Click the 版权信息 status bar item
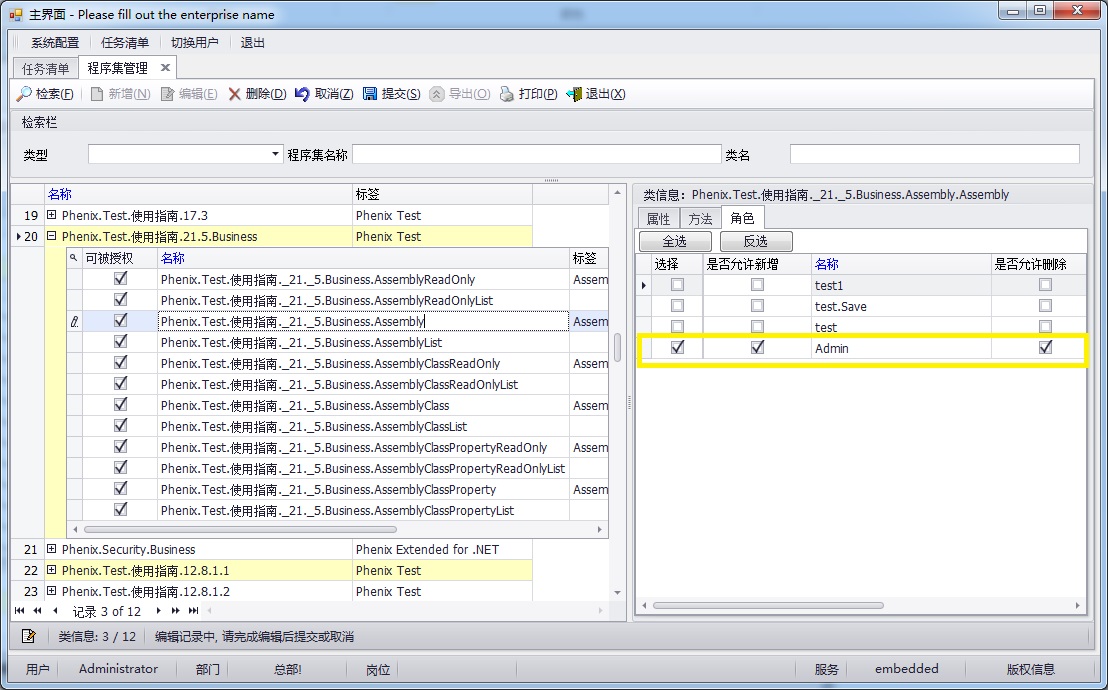The width and height of the screenshot is (1108, 690). 1031,669
